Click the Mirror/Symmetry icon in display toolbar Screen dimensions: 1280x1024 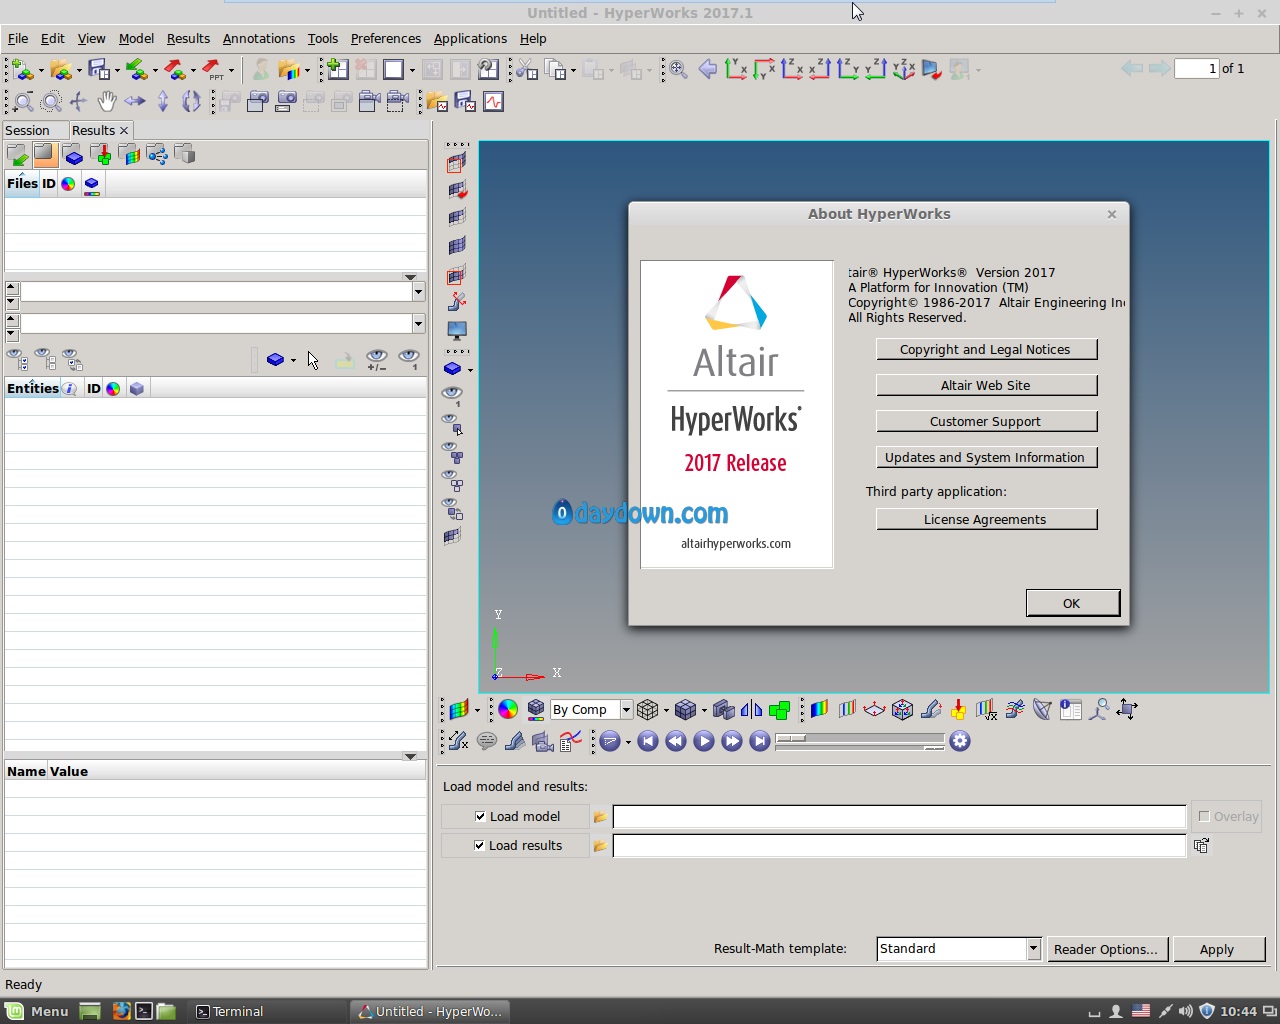tap(751, 709)
